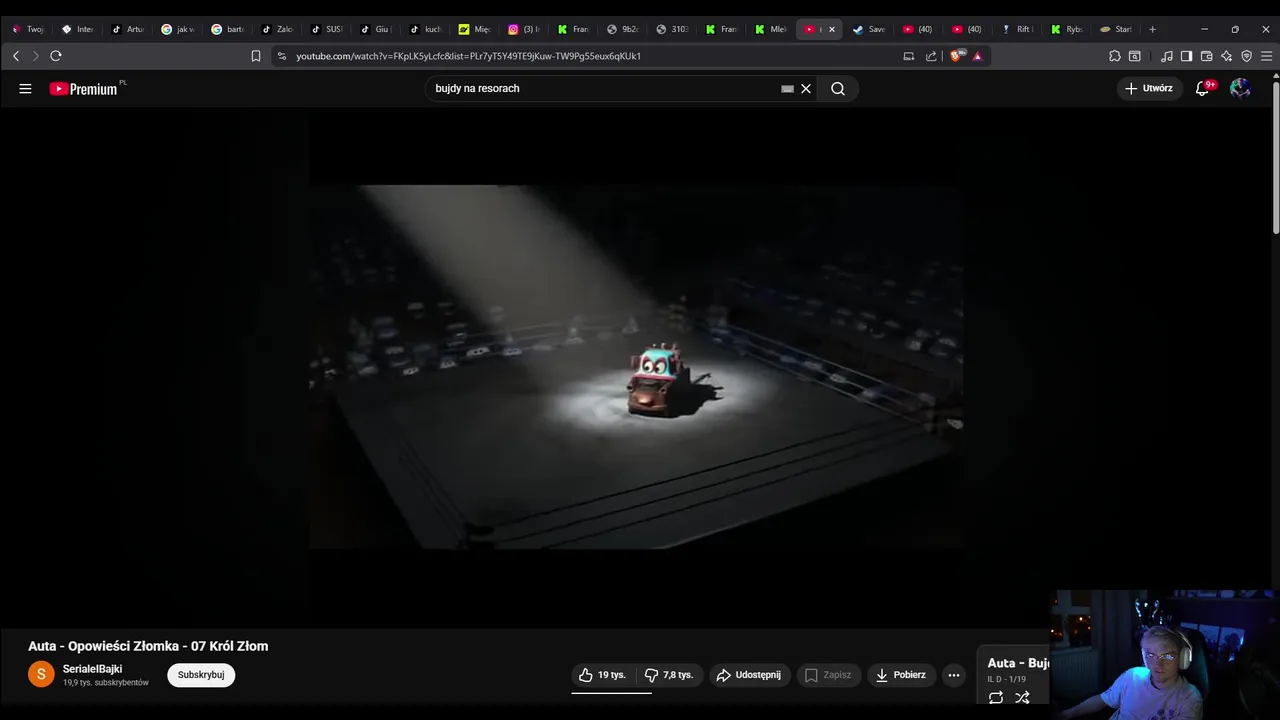Screen dimensions: 1280x720
Task: Toggle playlist shuffle button
Action: coord(1022,698)
